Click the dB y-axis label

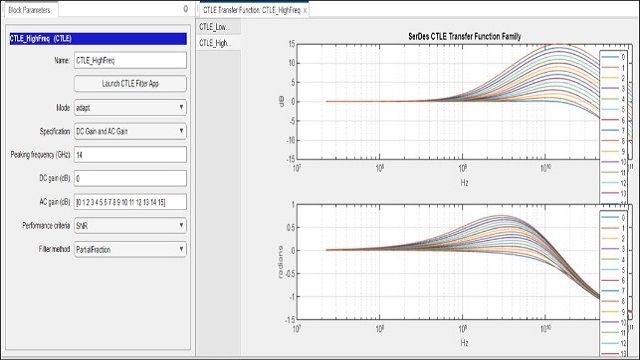click(280, 102)
